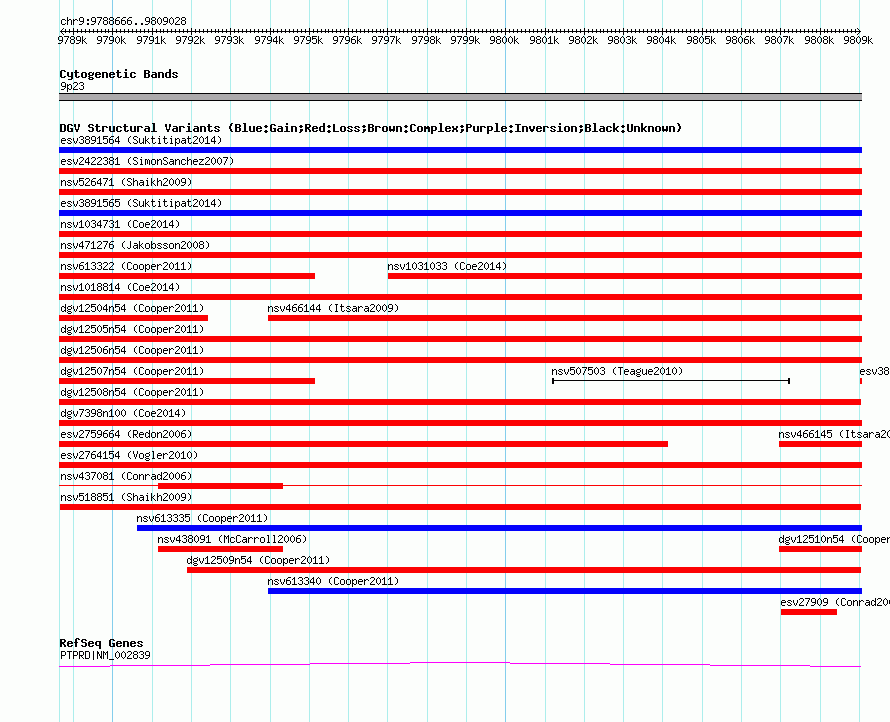
Task: Select the red bar under dgv12507n54
Action: pyautogui.click(x=187, y=381)
